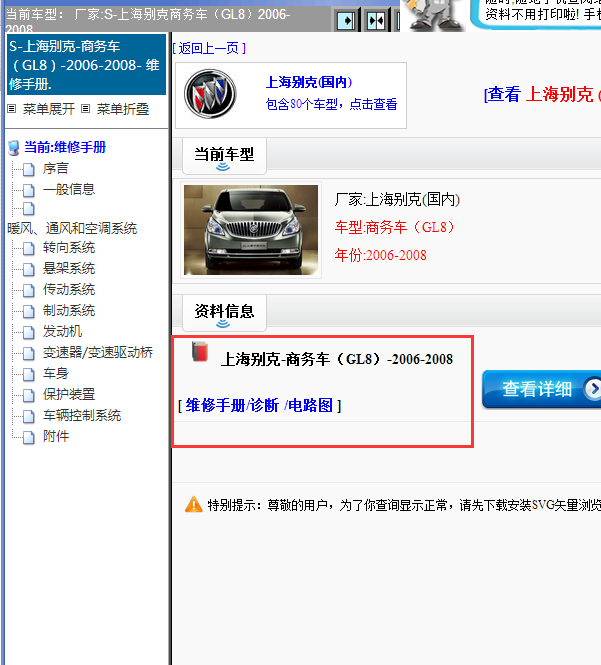The height and width of the screenshot is (665, 601).
Task: Select the 资料信息 tab
Action: click(224, 313)
